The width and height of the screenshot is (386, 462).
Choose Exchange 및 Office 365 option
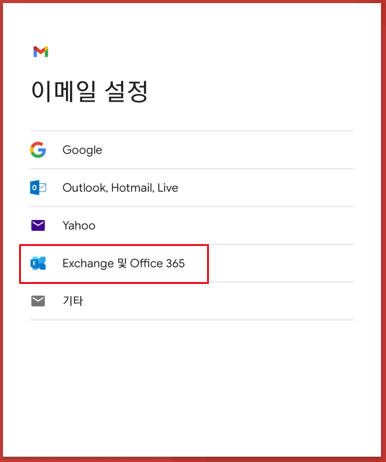point(192,263)
